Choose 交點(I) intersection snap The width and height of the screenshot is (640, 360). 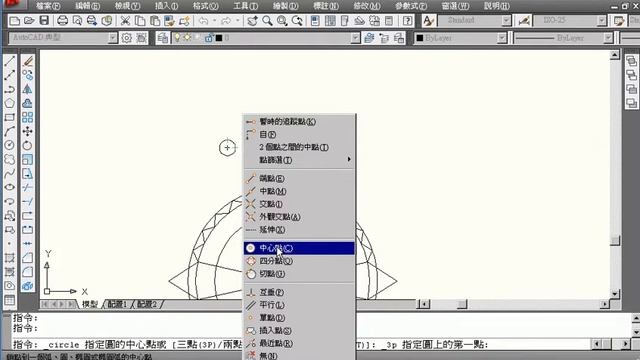(300, 204)
